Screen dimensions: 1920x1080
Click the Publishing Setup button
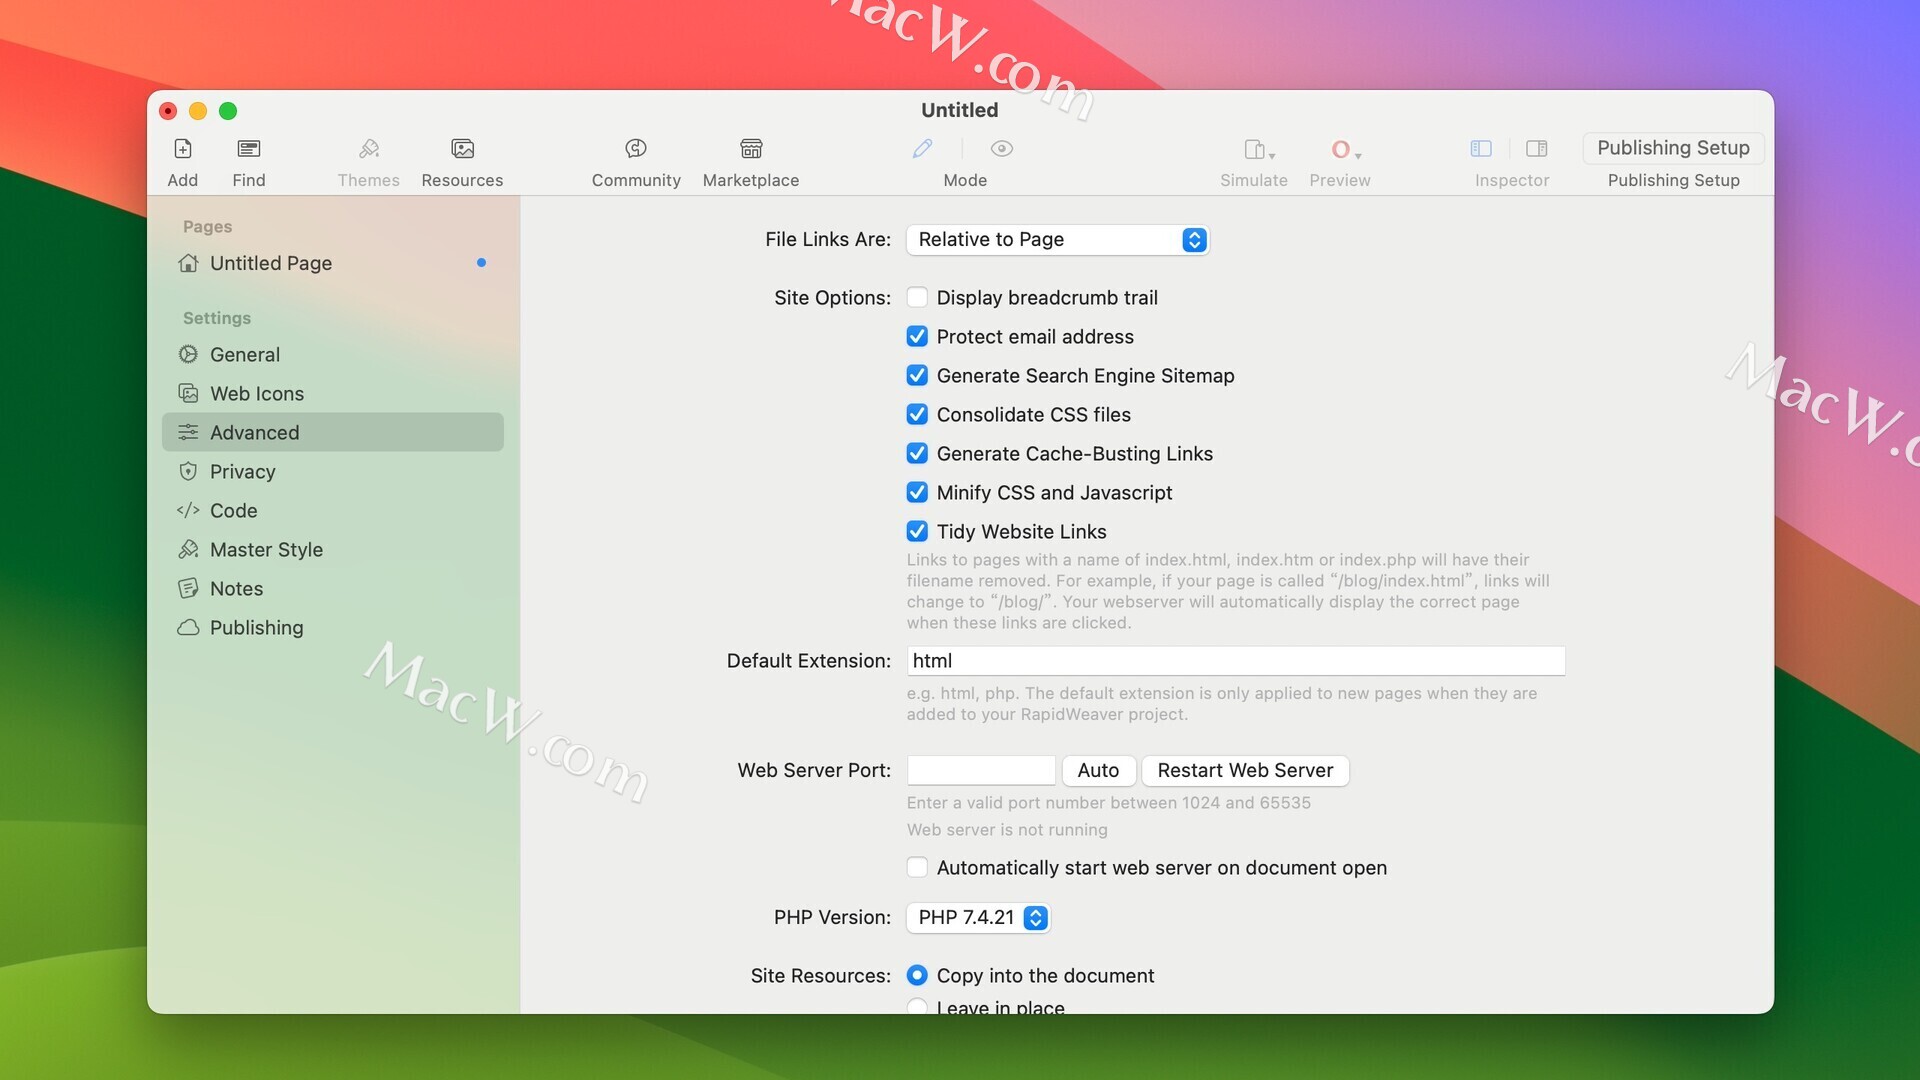coord(1673,148)
